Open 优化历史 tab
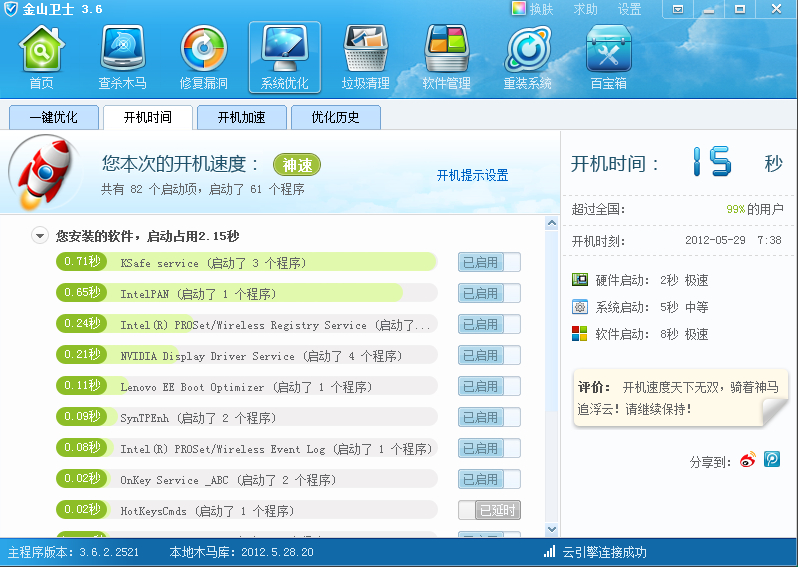The height and width of the screenshot is (567, 798). tap(335, 118)
